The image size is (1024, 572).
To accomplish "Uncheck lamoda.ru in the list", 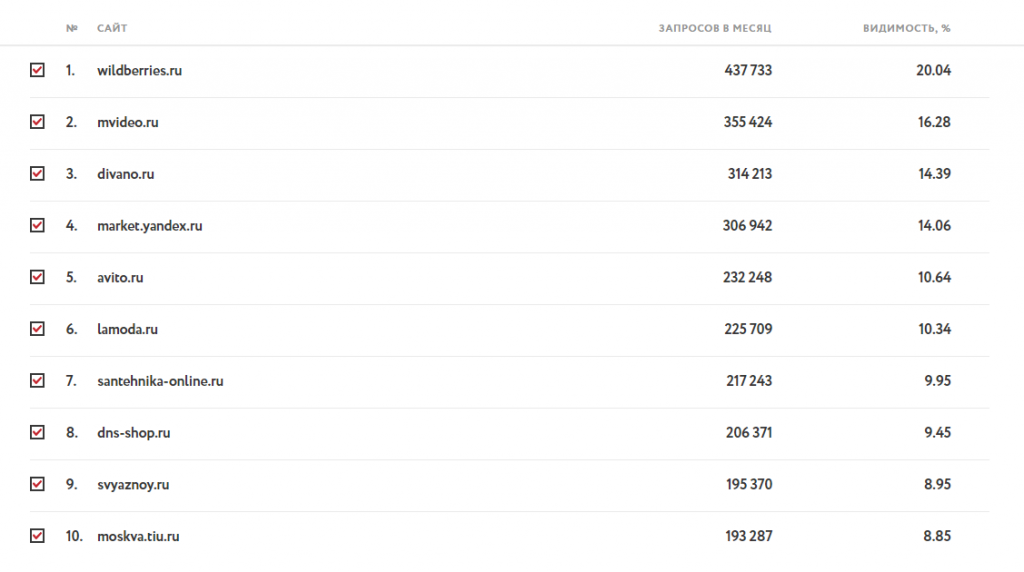I will (x=37, y=329).
